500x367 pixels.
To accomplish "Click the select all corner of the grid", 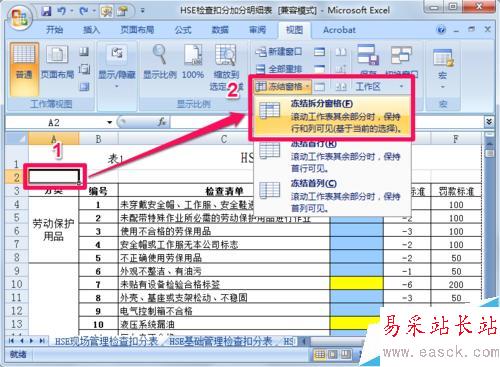I will coord(17,139).
